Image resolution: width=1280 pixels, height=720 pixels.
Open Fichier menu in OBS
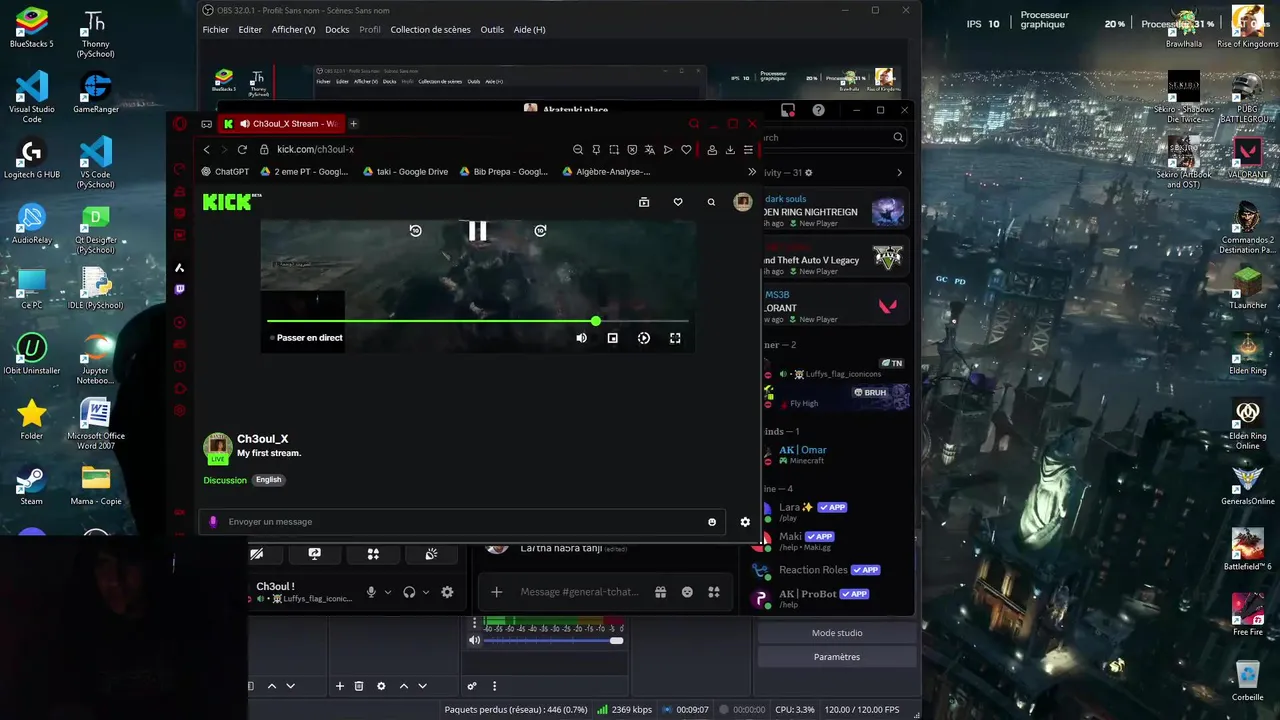point(215,30)
